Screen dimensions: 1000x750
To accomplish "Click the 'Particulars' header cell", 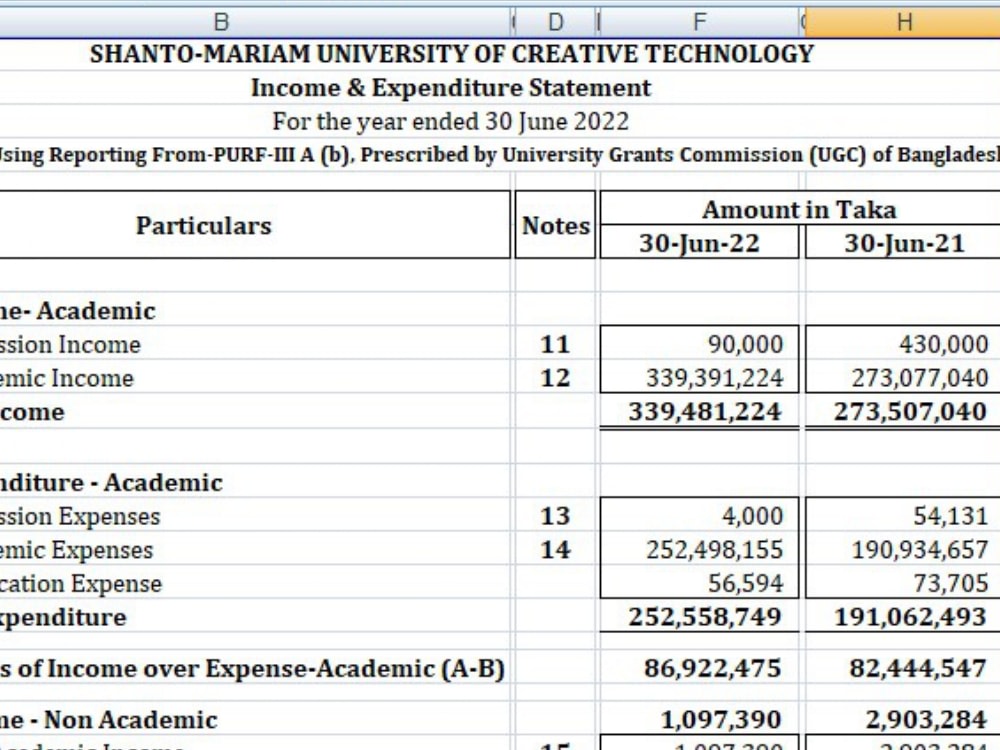I will (x=255, y=225).
